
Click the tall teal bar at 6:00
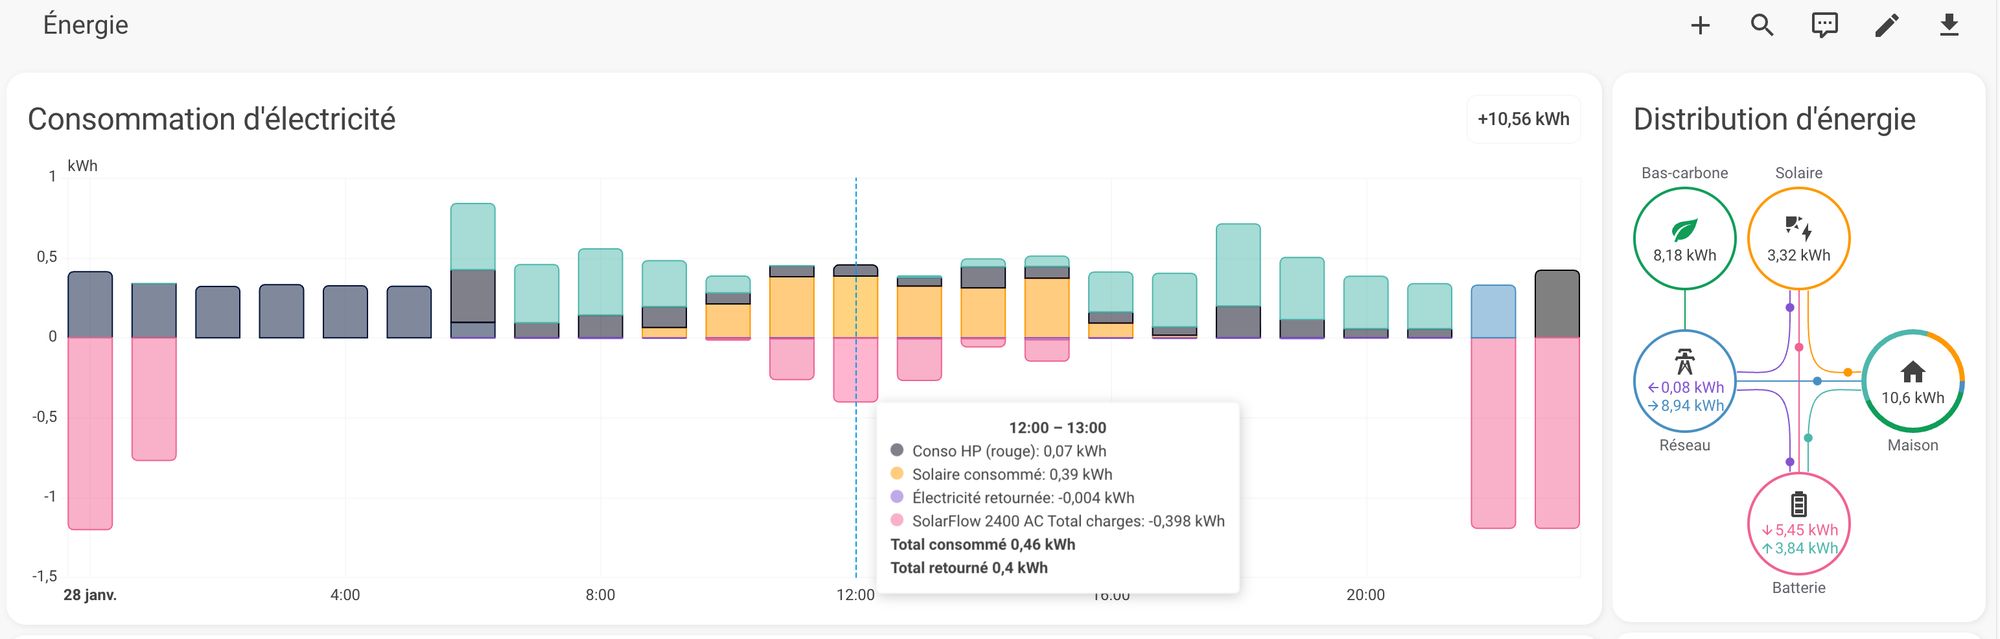click(473, 236)
